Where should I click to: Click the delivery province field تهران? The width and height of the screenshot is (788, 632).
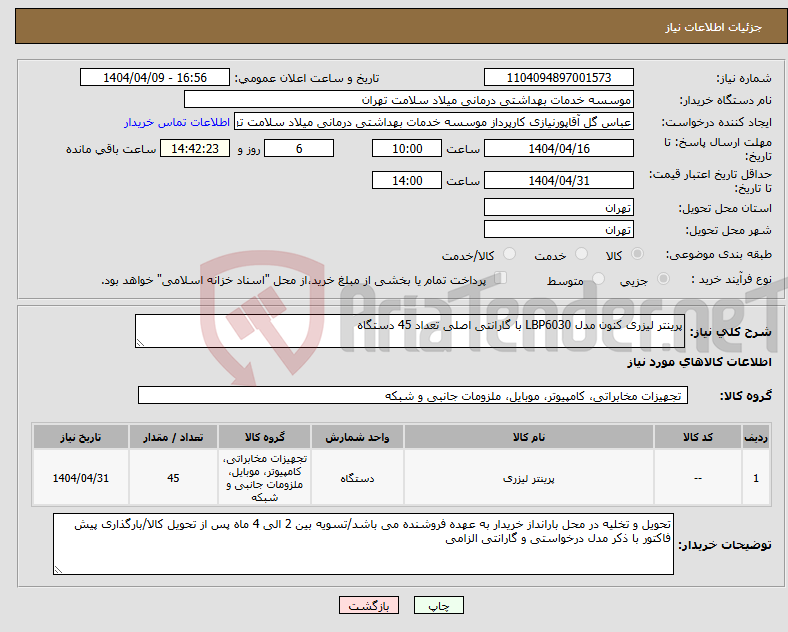[558, 207]
